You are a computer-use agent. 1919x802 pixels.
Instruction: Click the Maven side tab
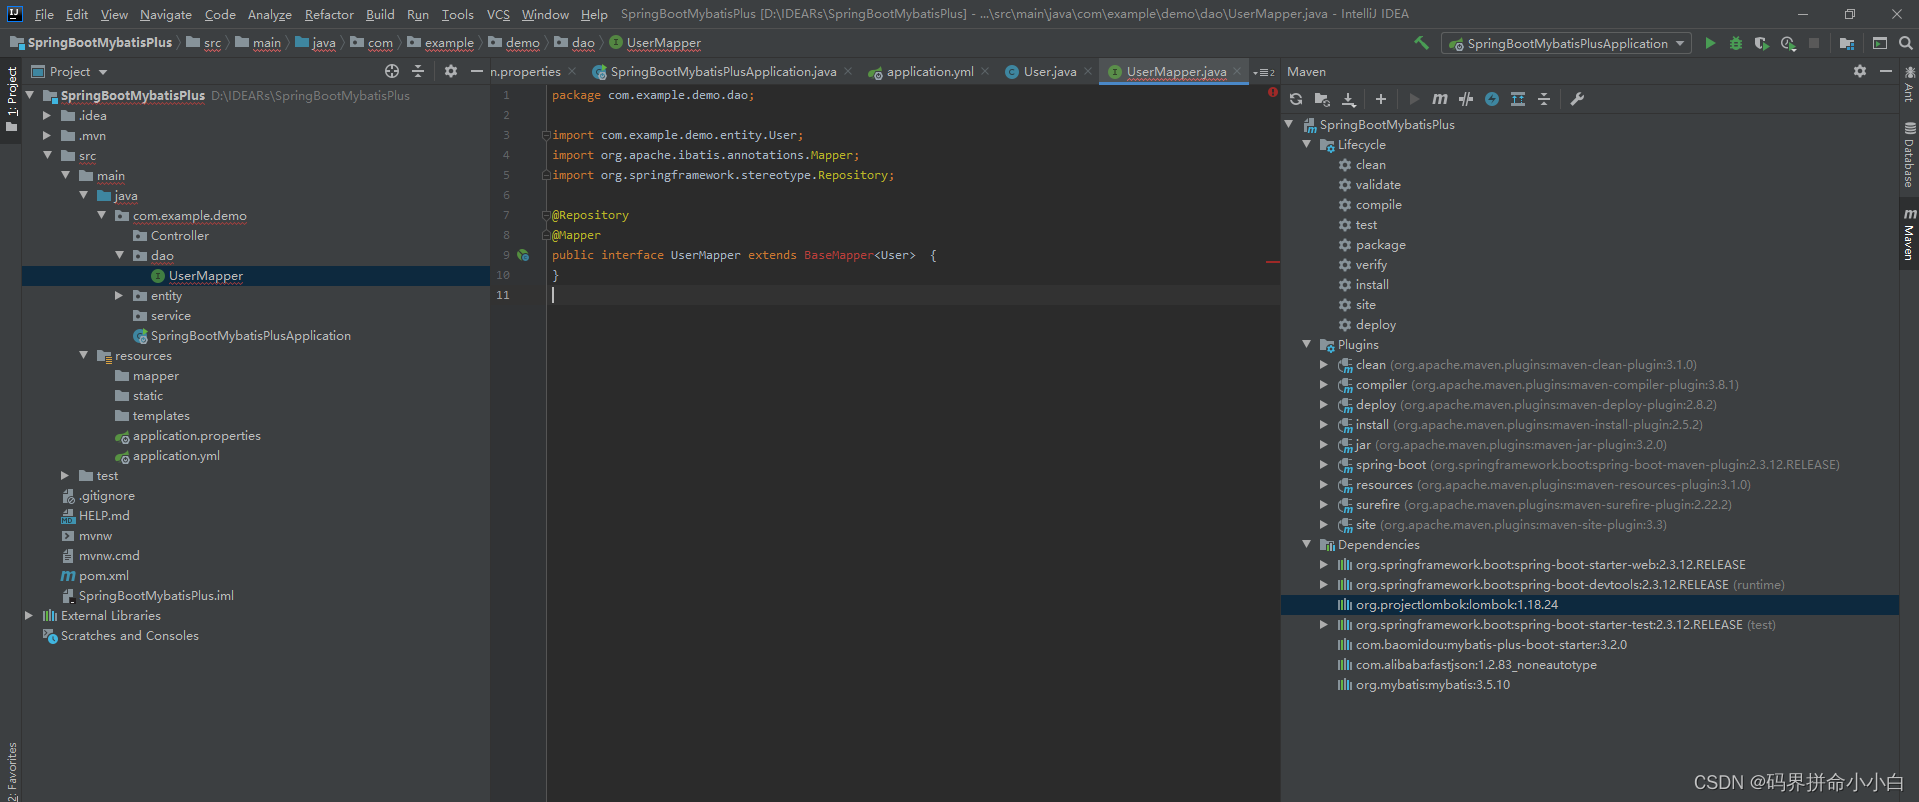[1909, 235]
